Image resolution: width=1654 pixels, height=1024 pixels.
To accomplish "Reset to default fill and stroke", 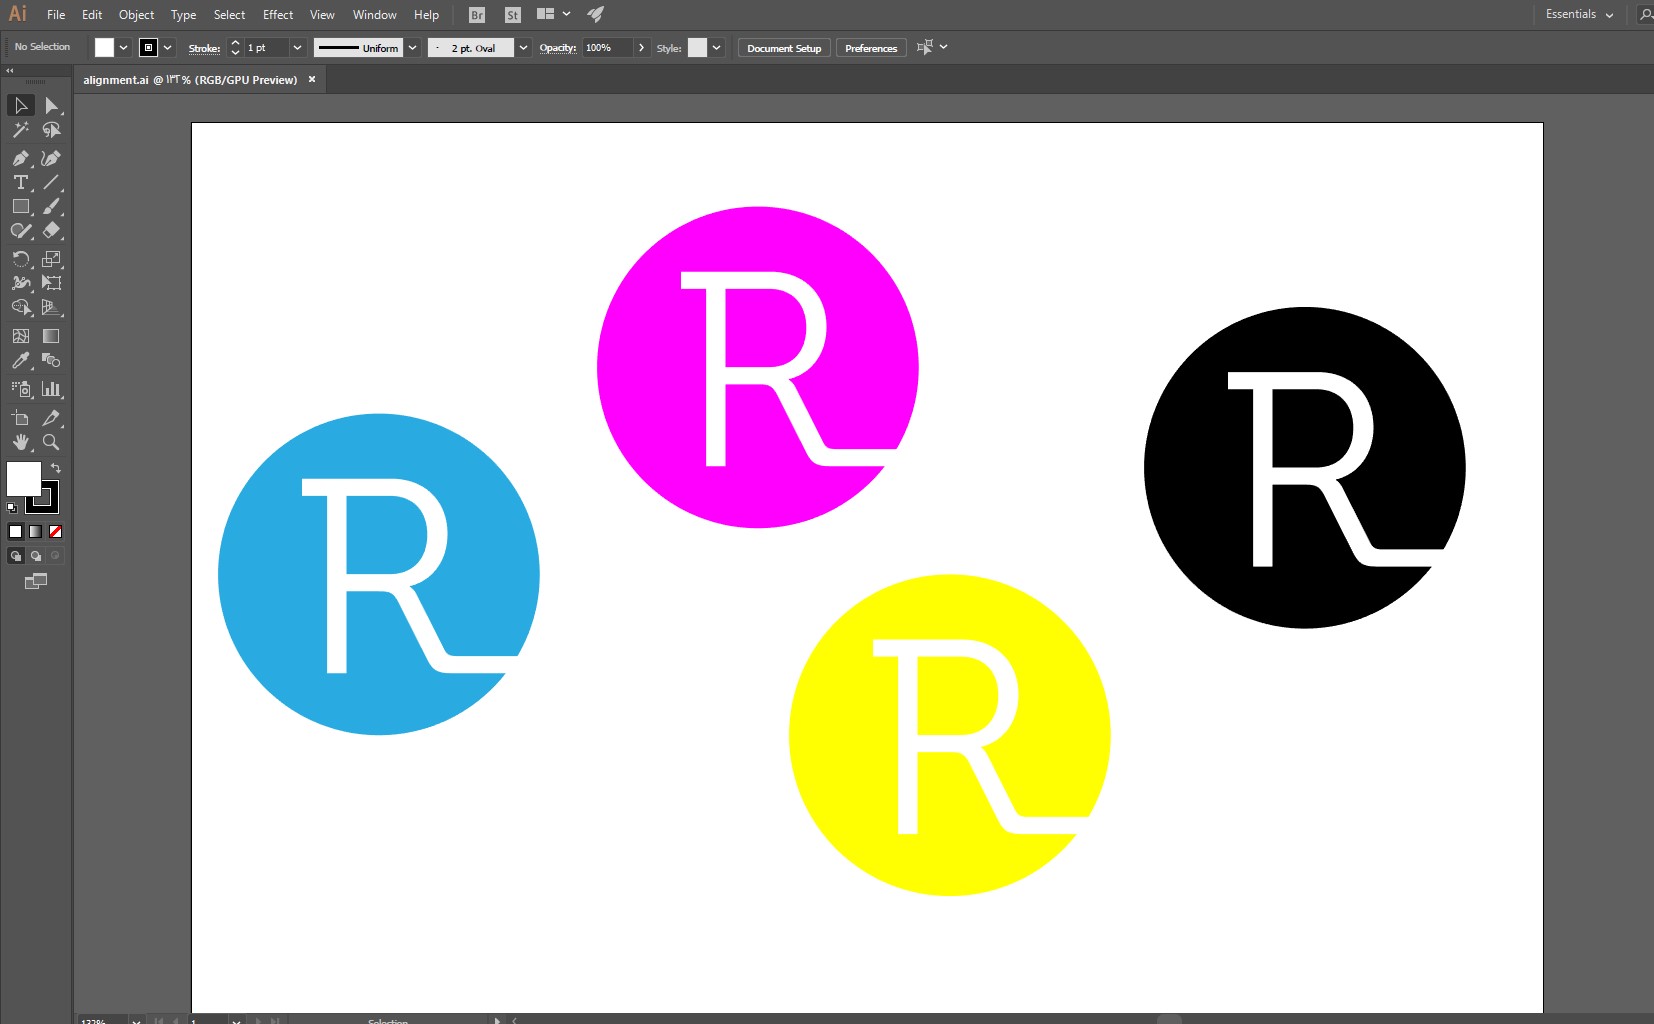I will (12, 508).
